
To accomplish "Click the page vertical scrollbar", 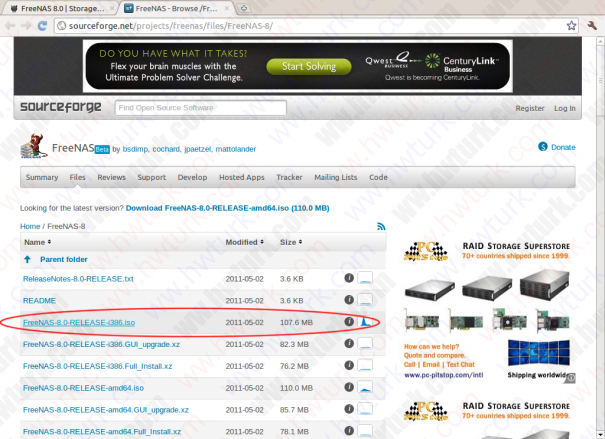I will pyautogui.click(x=600, y=238).
